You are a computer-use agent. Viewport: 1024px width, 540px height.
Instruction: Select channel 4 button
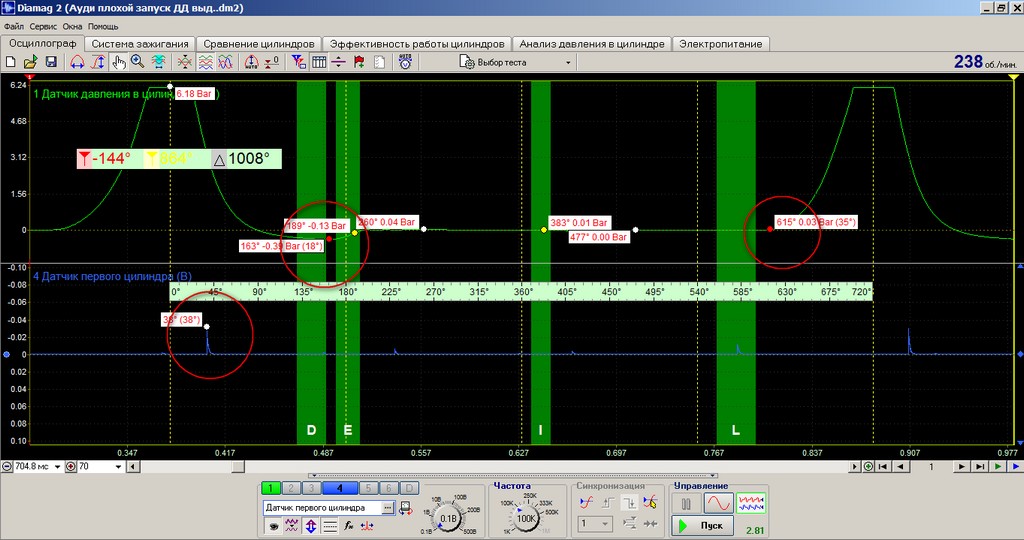340,488
